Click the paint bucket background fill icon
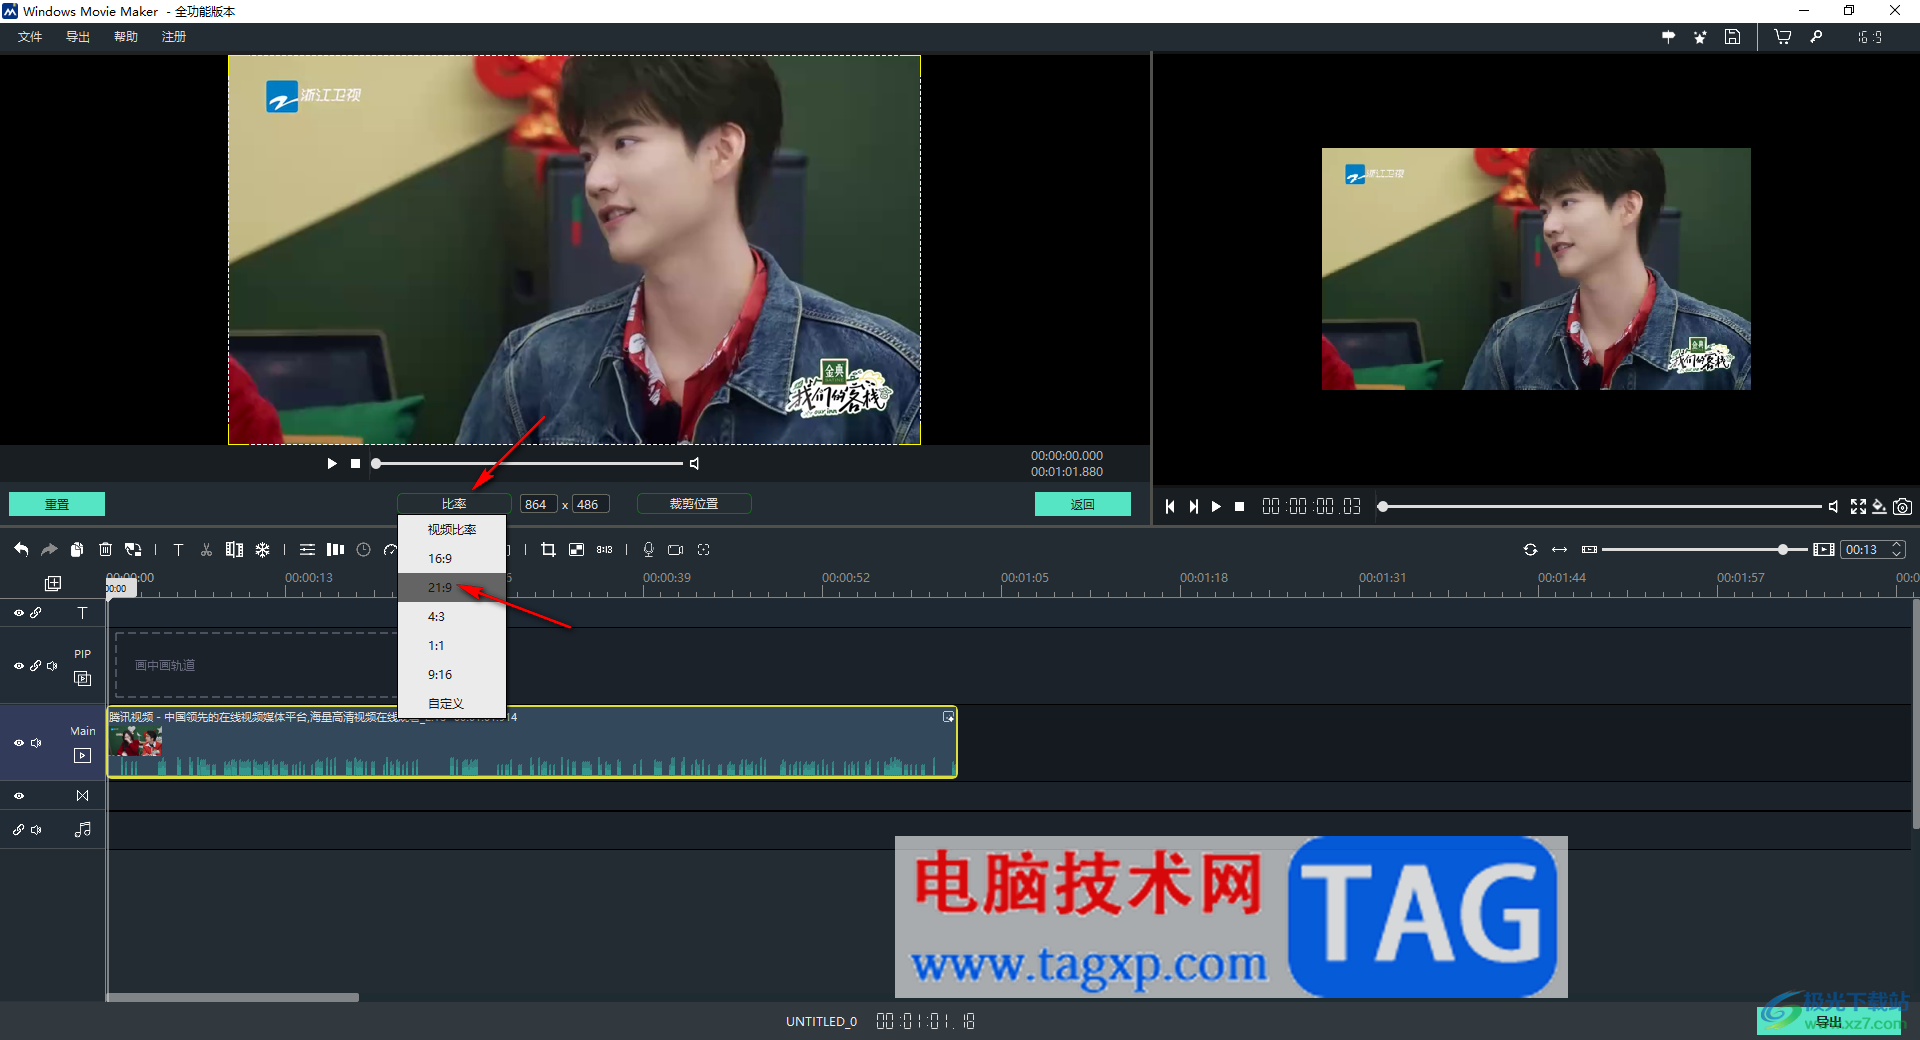Viewport: 1920px width, 1040px height. click(1880, 507)
